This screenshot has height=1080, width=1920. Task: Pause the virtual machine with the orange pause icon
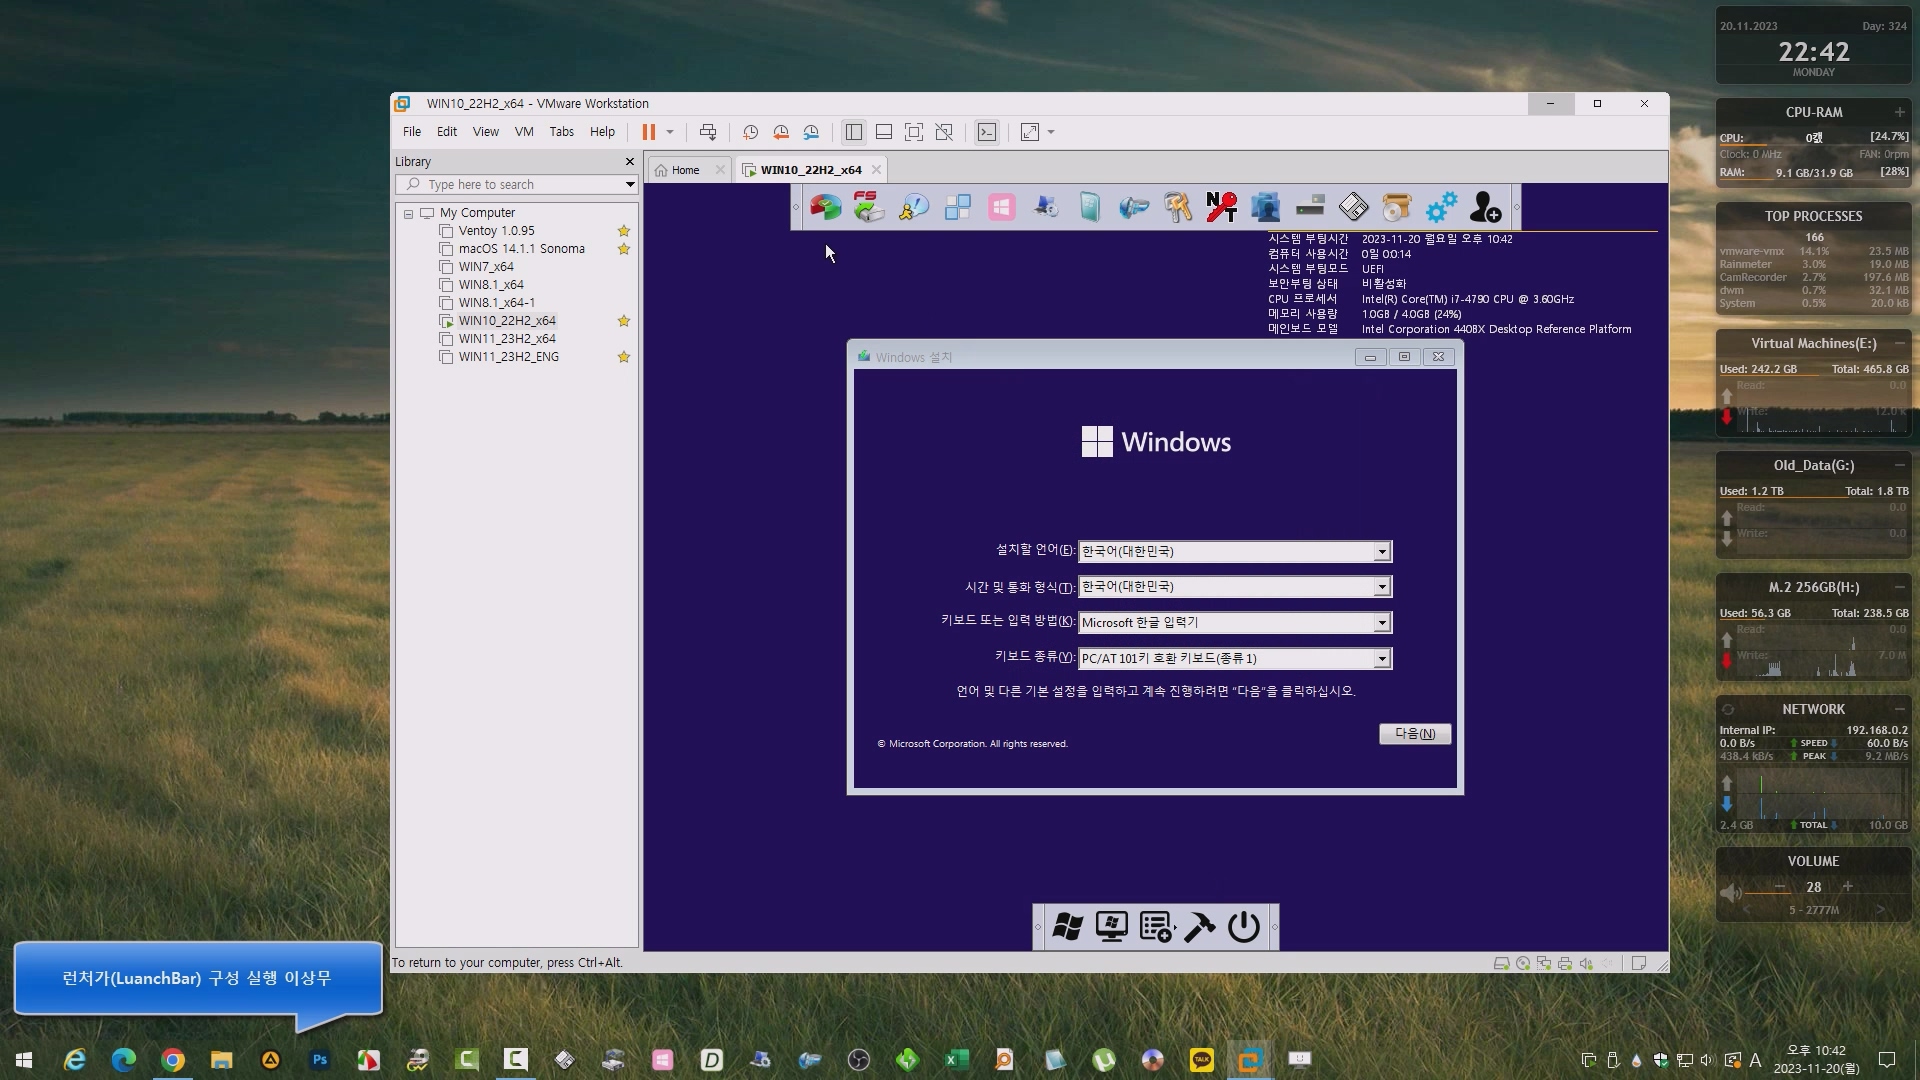click(648, 132)
